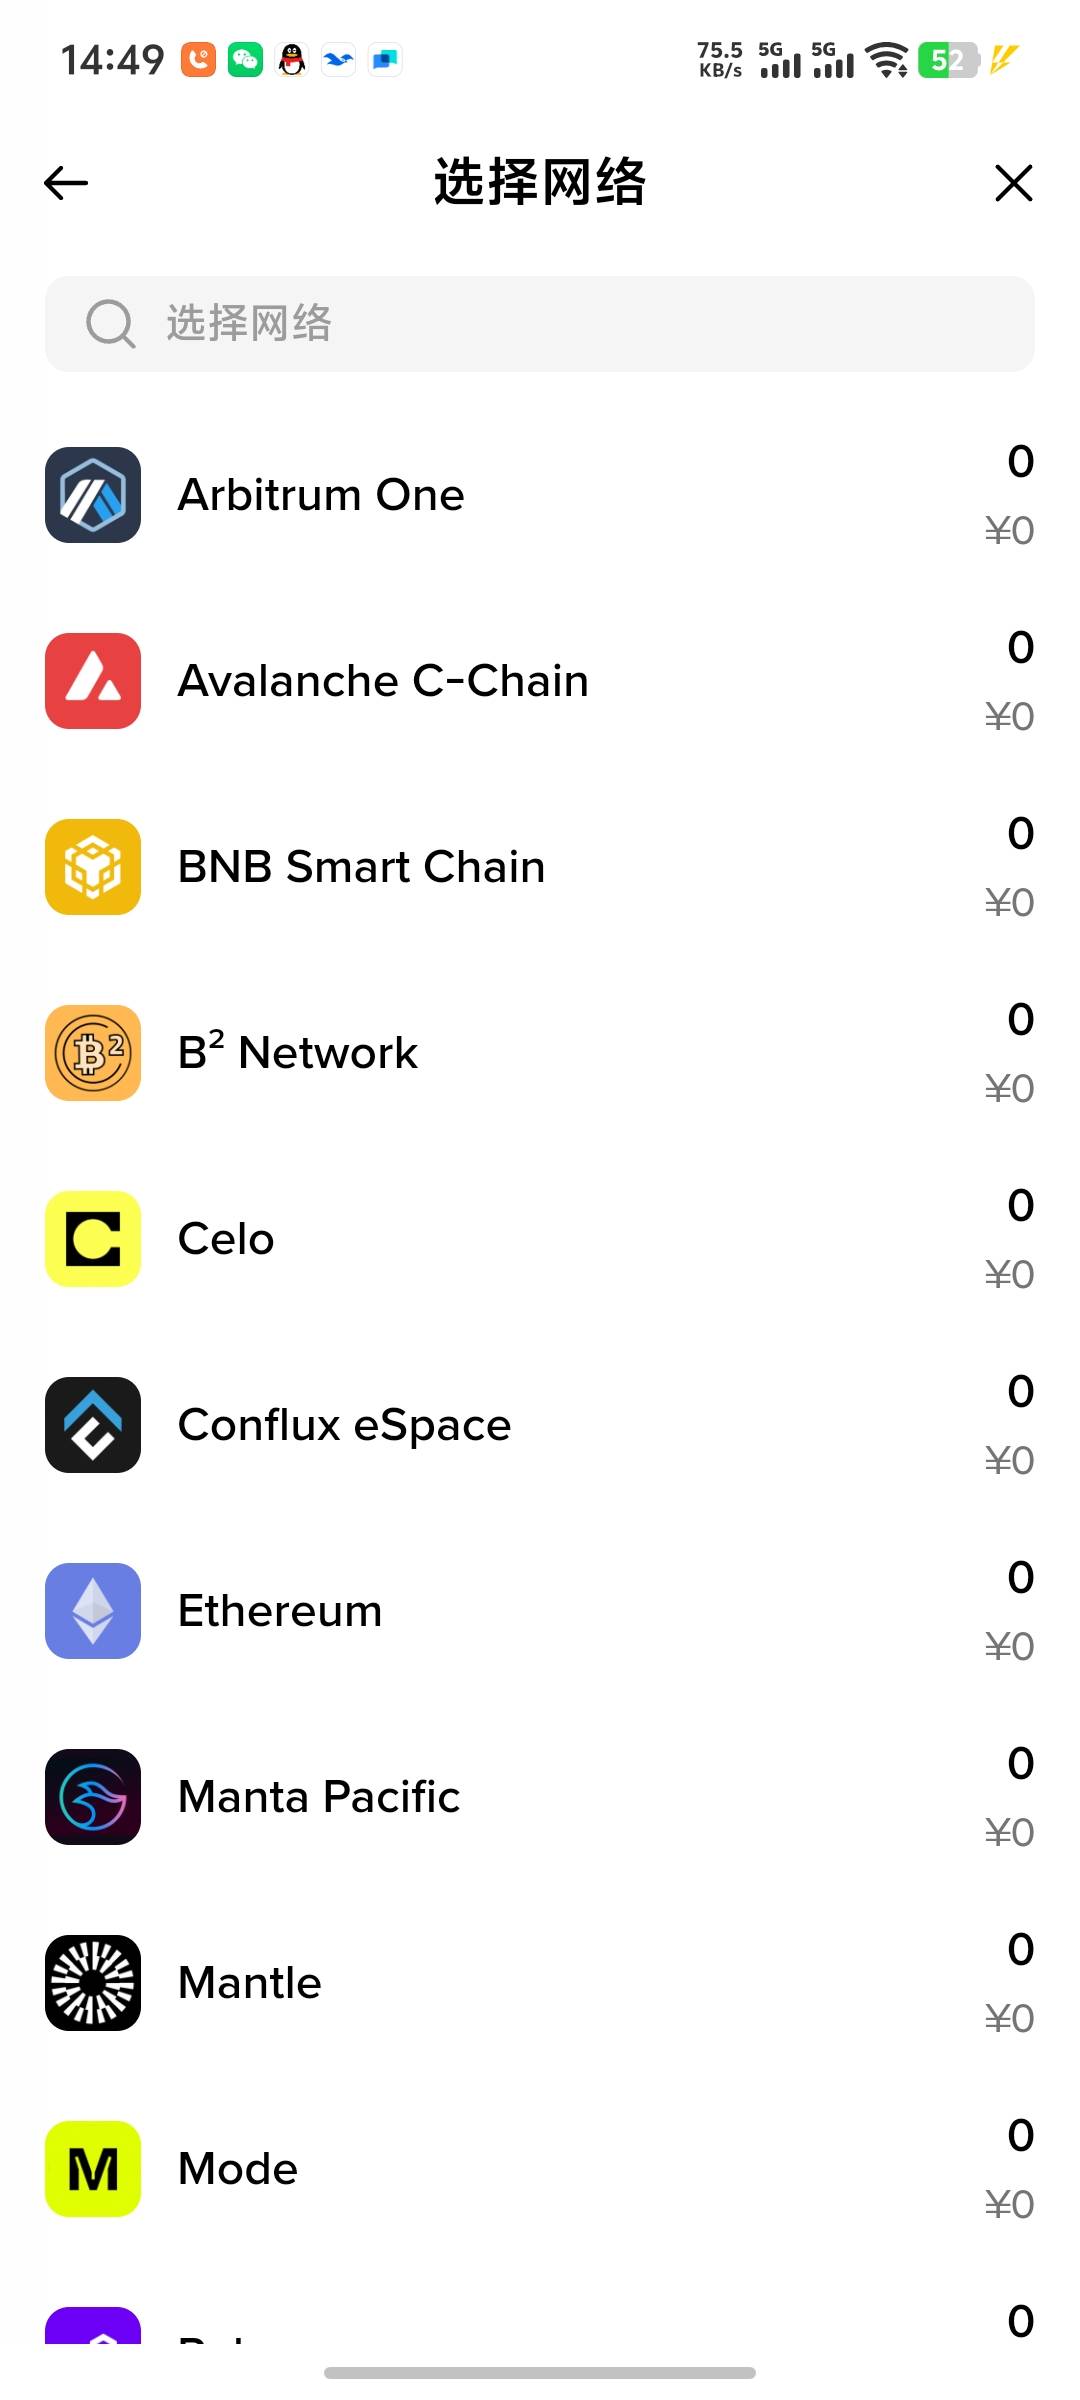Tap the Arbitrum One logo icon

(93, 495)
